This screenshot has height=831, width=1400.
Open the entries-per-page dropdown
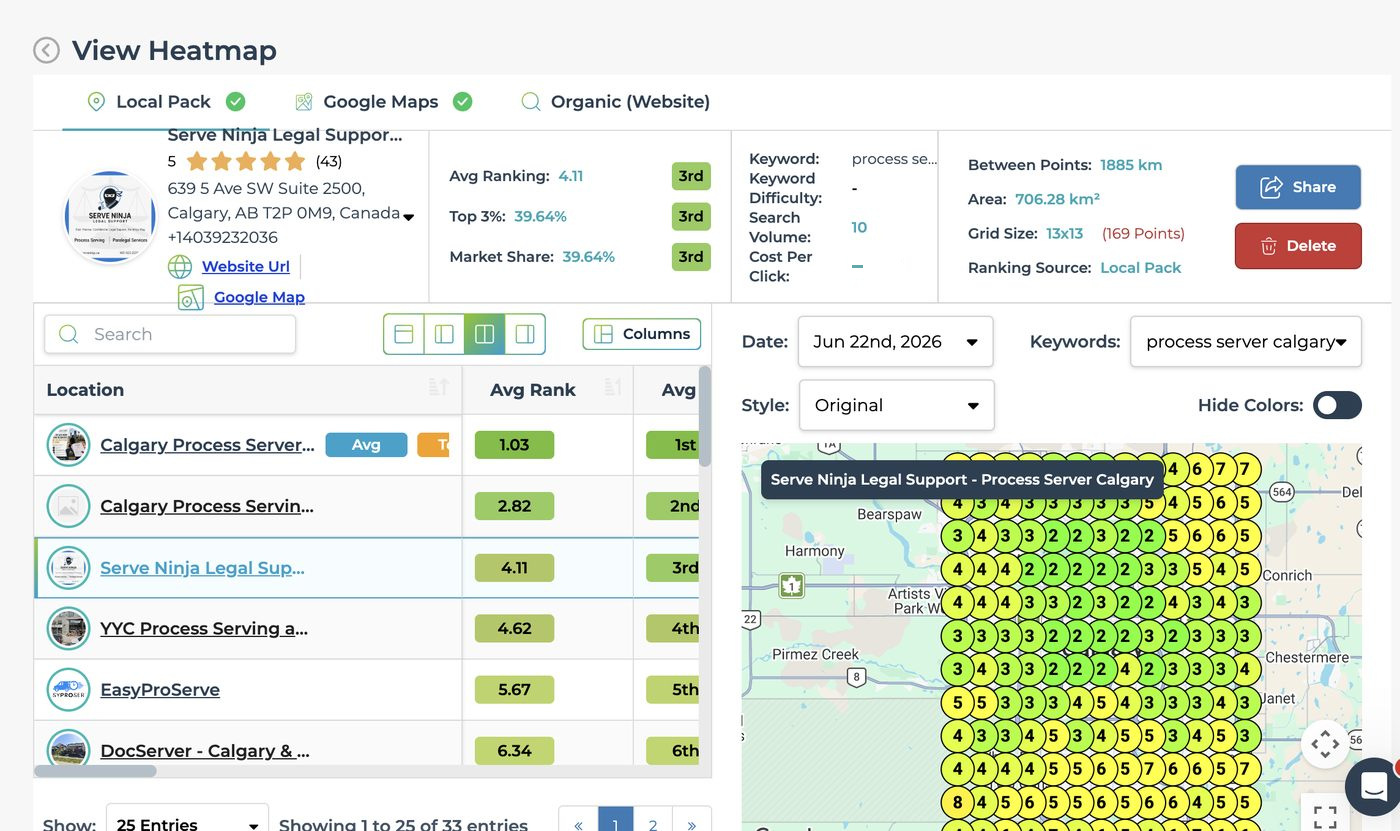coord(187,820)
